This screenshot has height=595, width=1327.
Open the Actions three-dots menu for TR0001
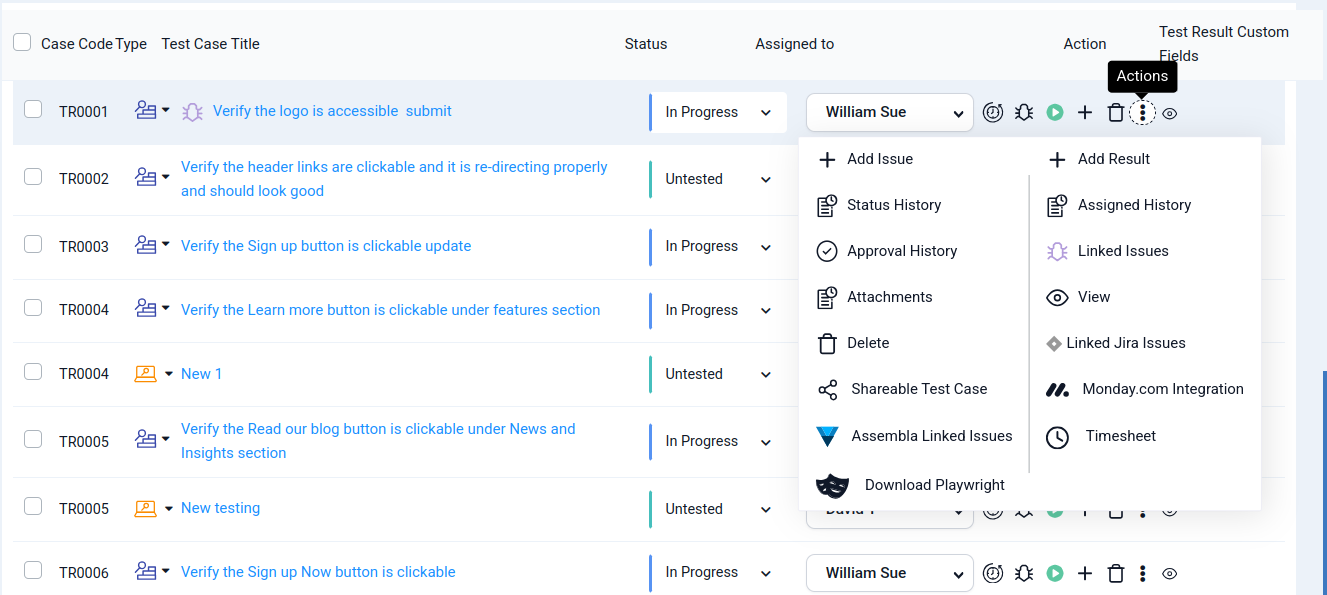pyautogui.click(x=1142, y=113)
